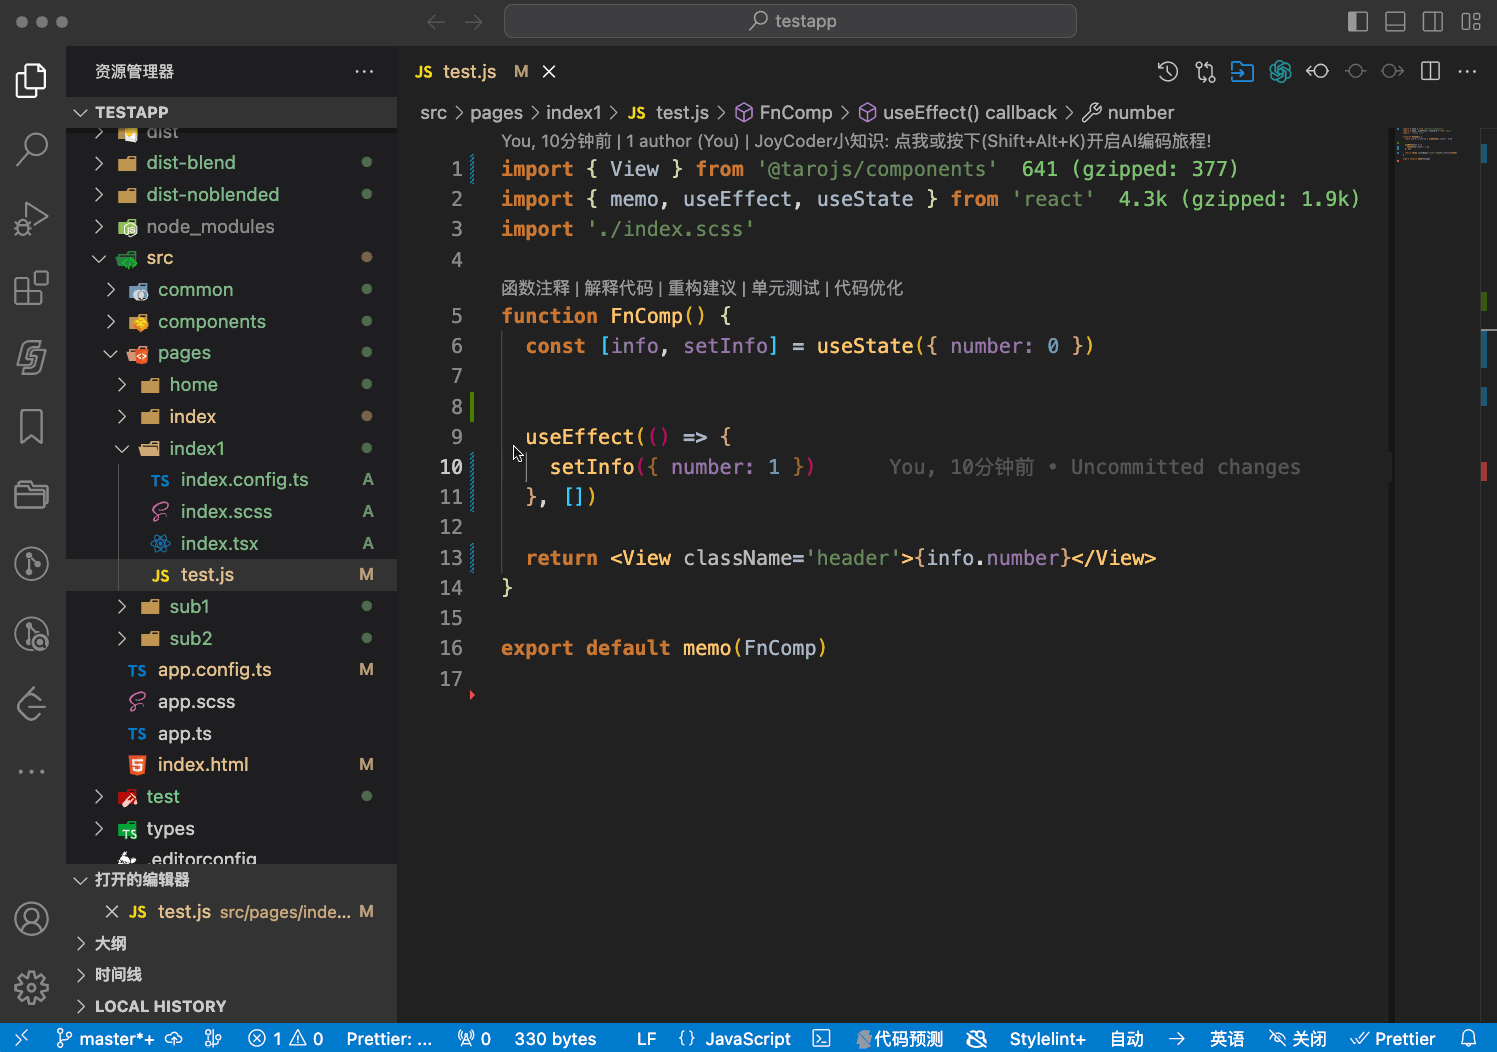Image resolution: width=1497 pixels, height=1052 pixels.
Task: Open Explorer panel More Actions menu
Action: pyautogui.click(x=364, y=71)
